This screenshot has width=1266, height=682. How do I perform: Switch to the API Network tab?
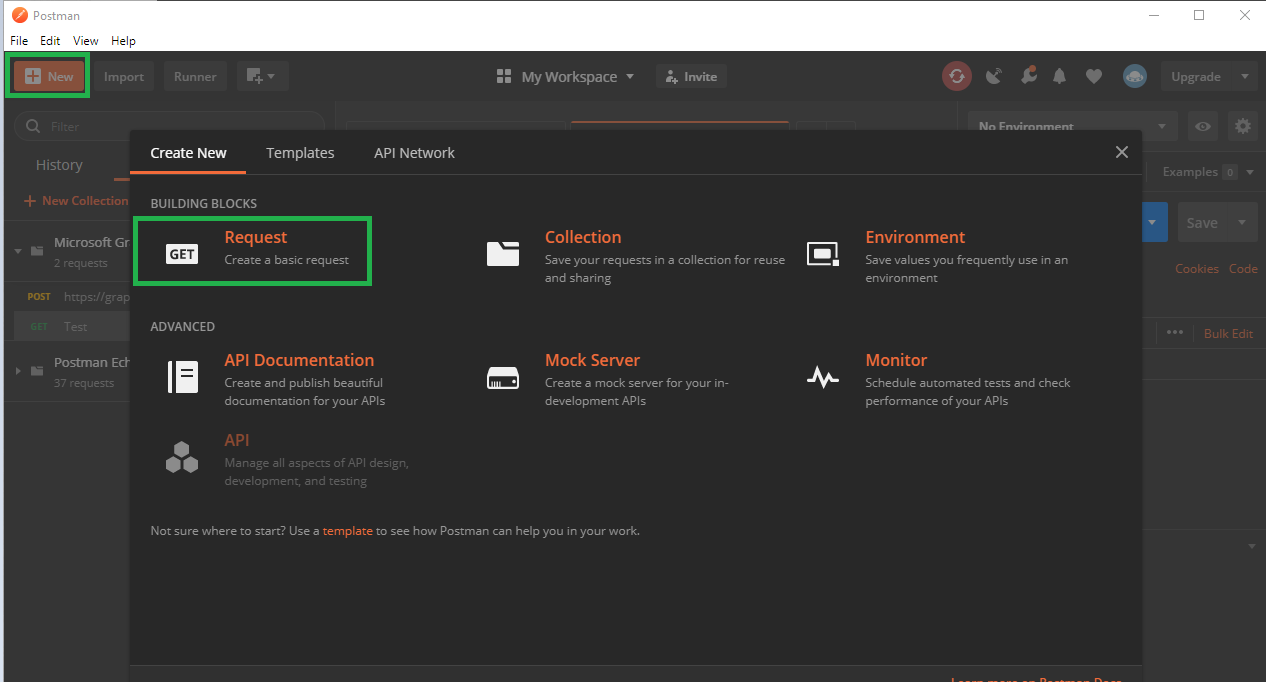(414, 153)
